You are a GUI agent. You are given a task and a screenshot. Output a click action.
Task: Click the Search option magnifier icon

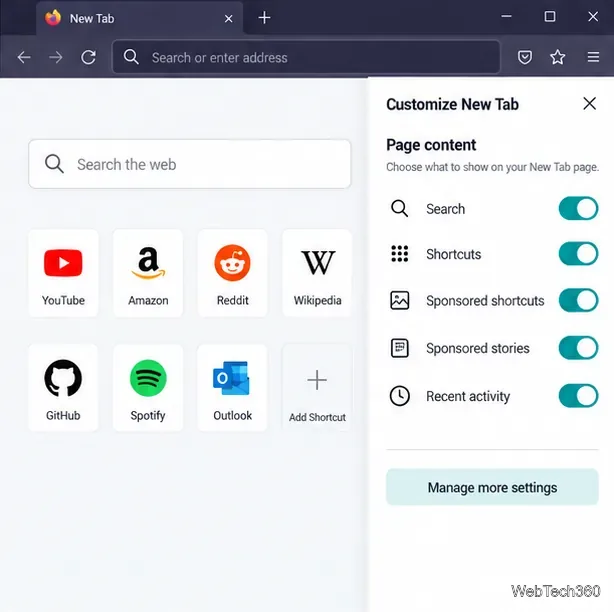tap(399, 208)
